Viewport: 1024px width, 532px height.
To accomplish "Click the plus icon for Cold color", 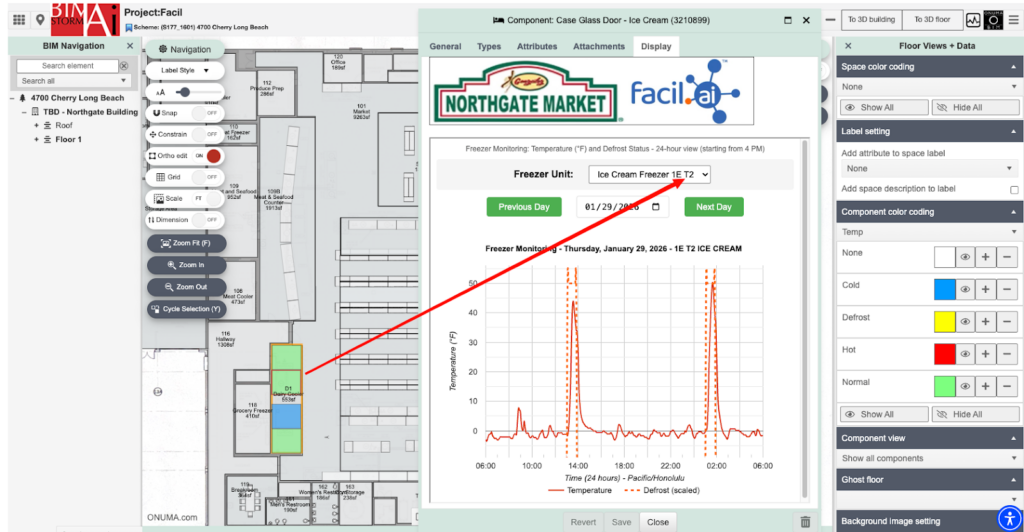I will click(985, 289).
